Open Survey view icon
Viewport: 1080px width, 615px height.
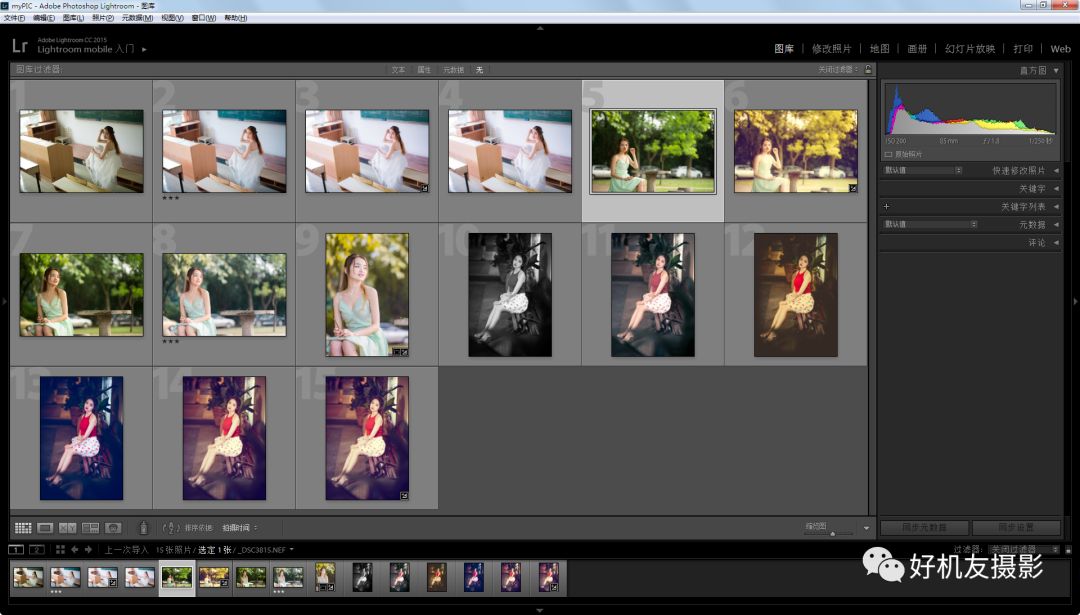pos(91,528)
